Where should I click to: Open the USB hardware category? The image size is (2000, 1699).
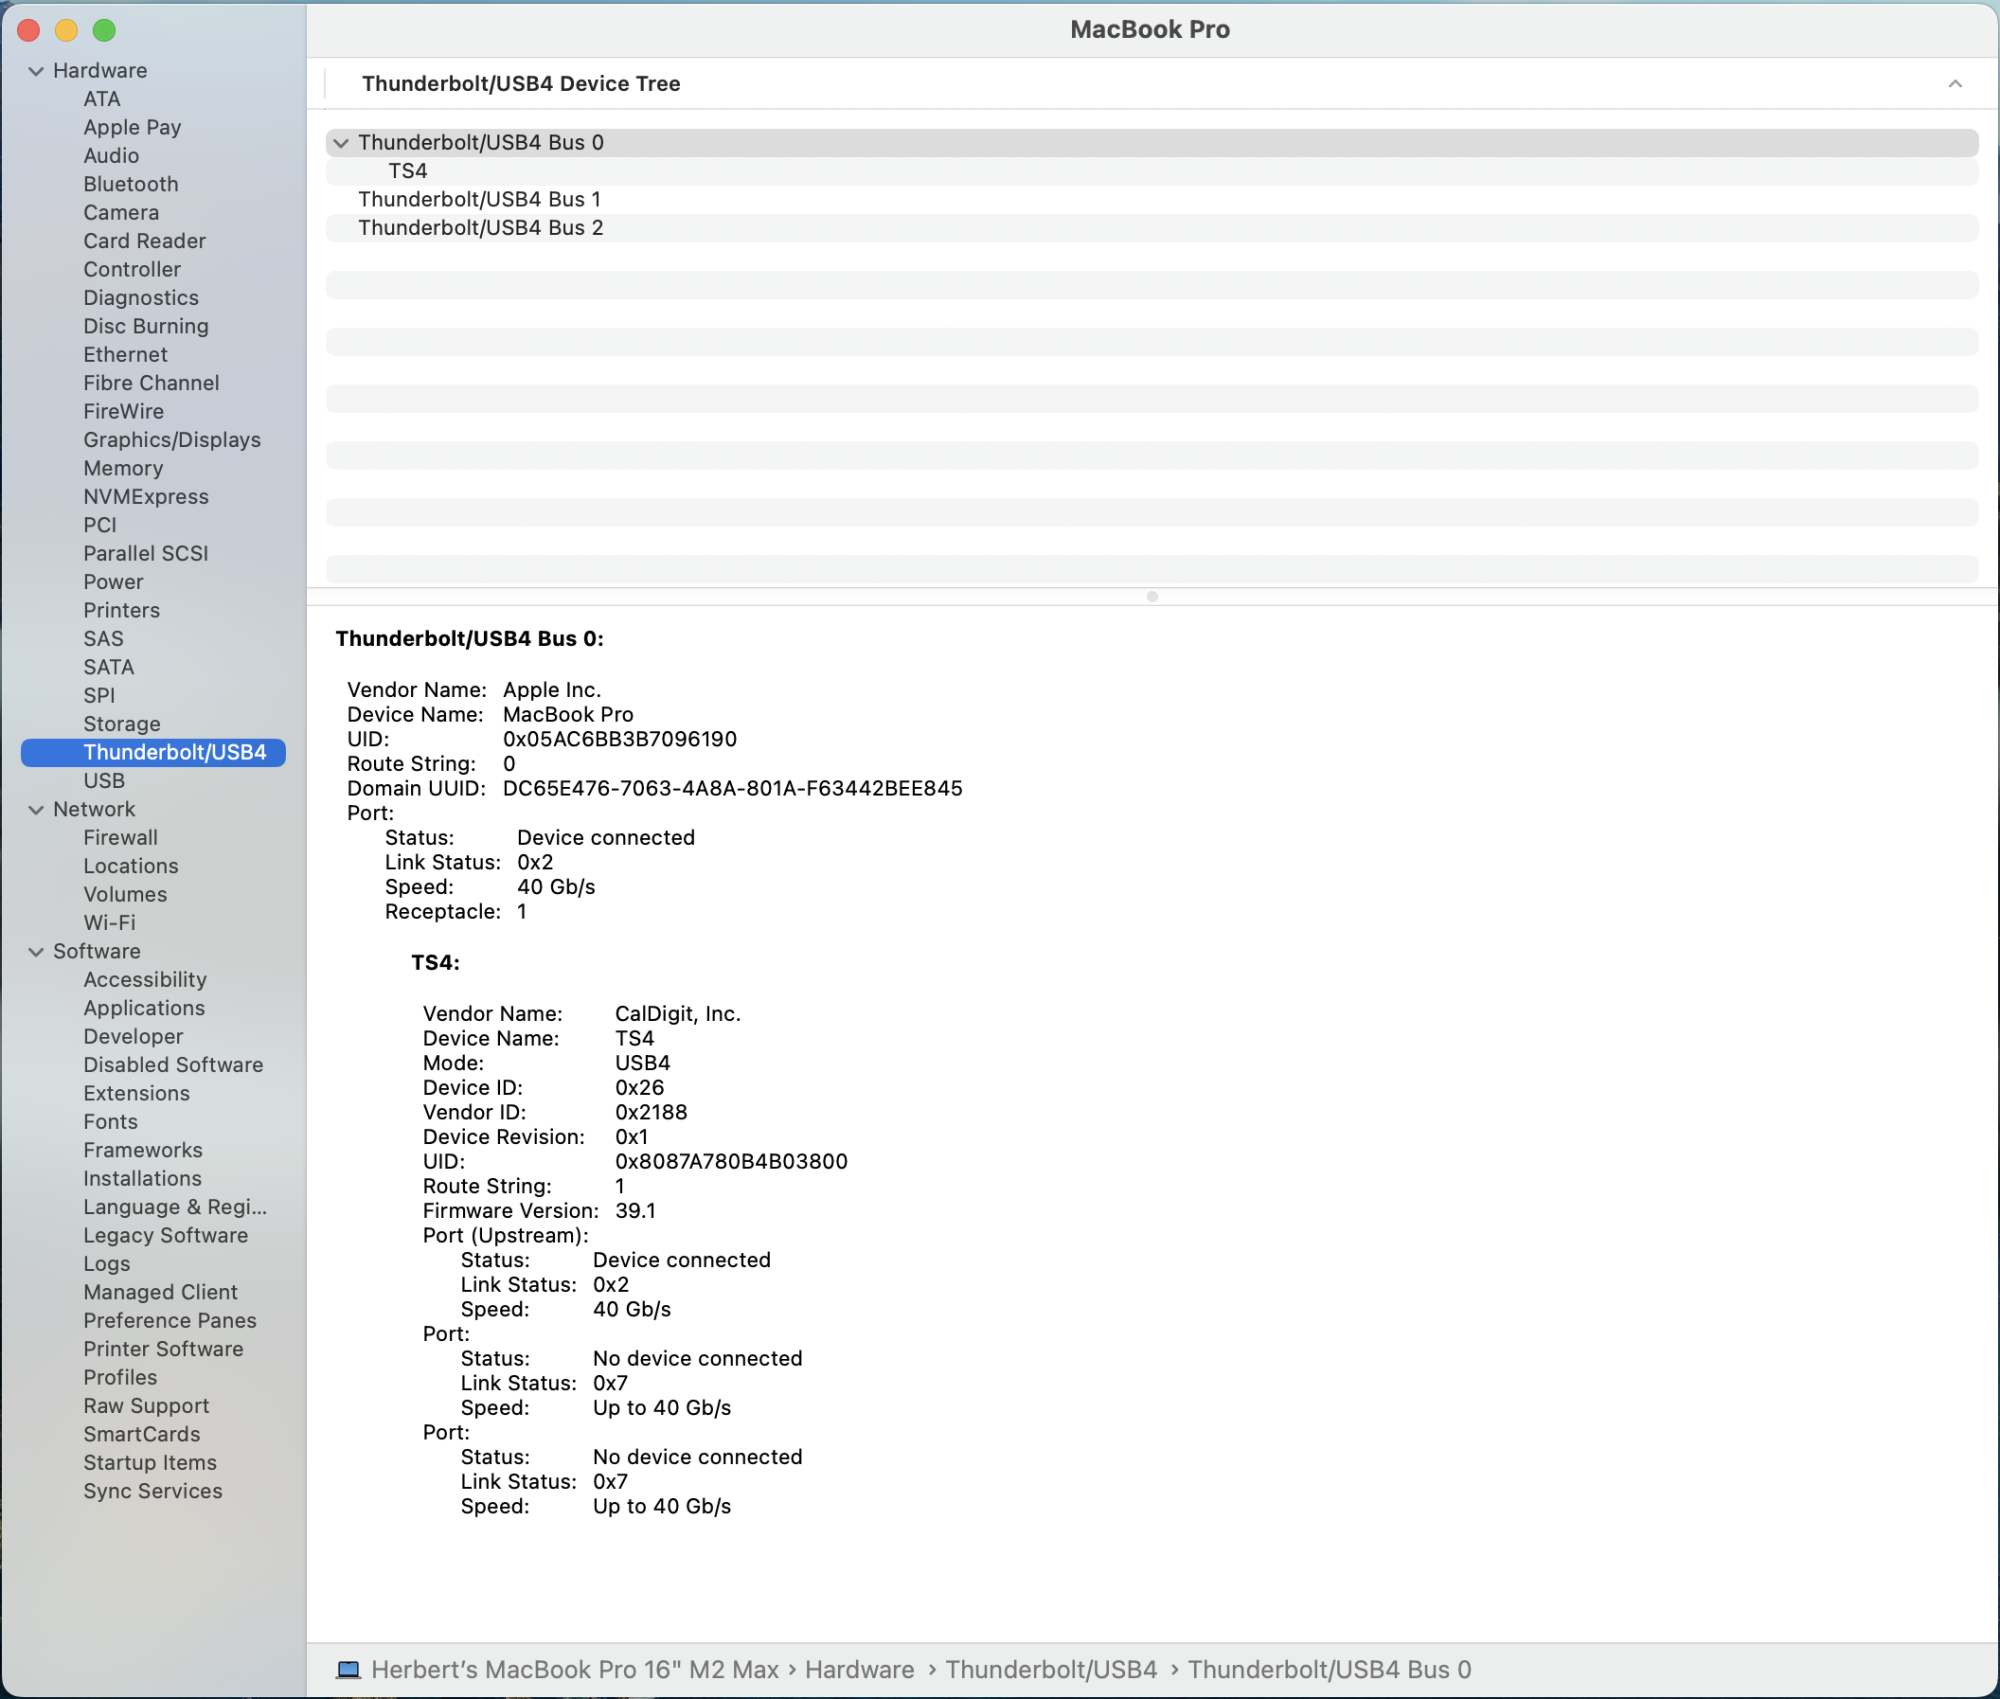(104, 781)
